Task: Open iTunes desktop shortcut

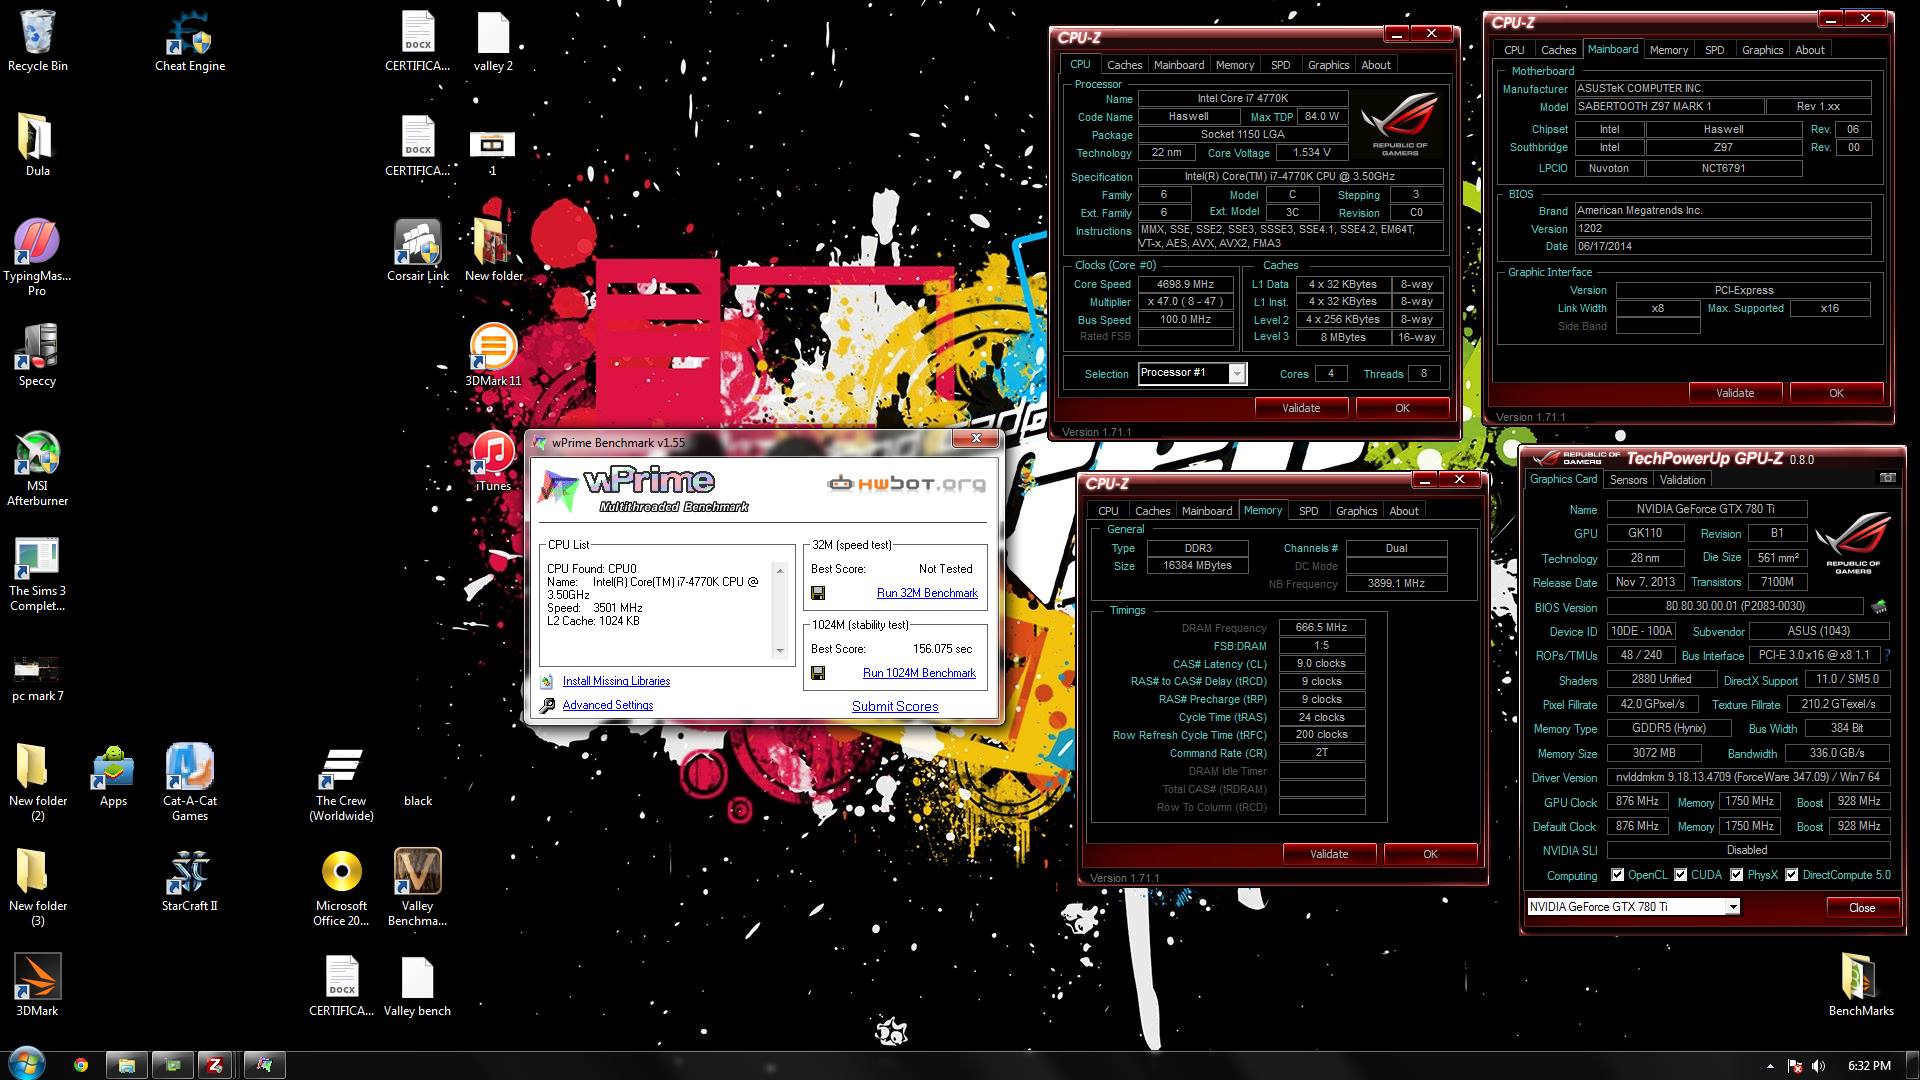Action: click(493, 460)
